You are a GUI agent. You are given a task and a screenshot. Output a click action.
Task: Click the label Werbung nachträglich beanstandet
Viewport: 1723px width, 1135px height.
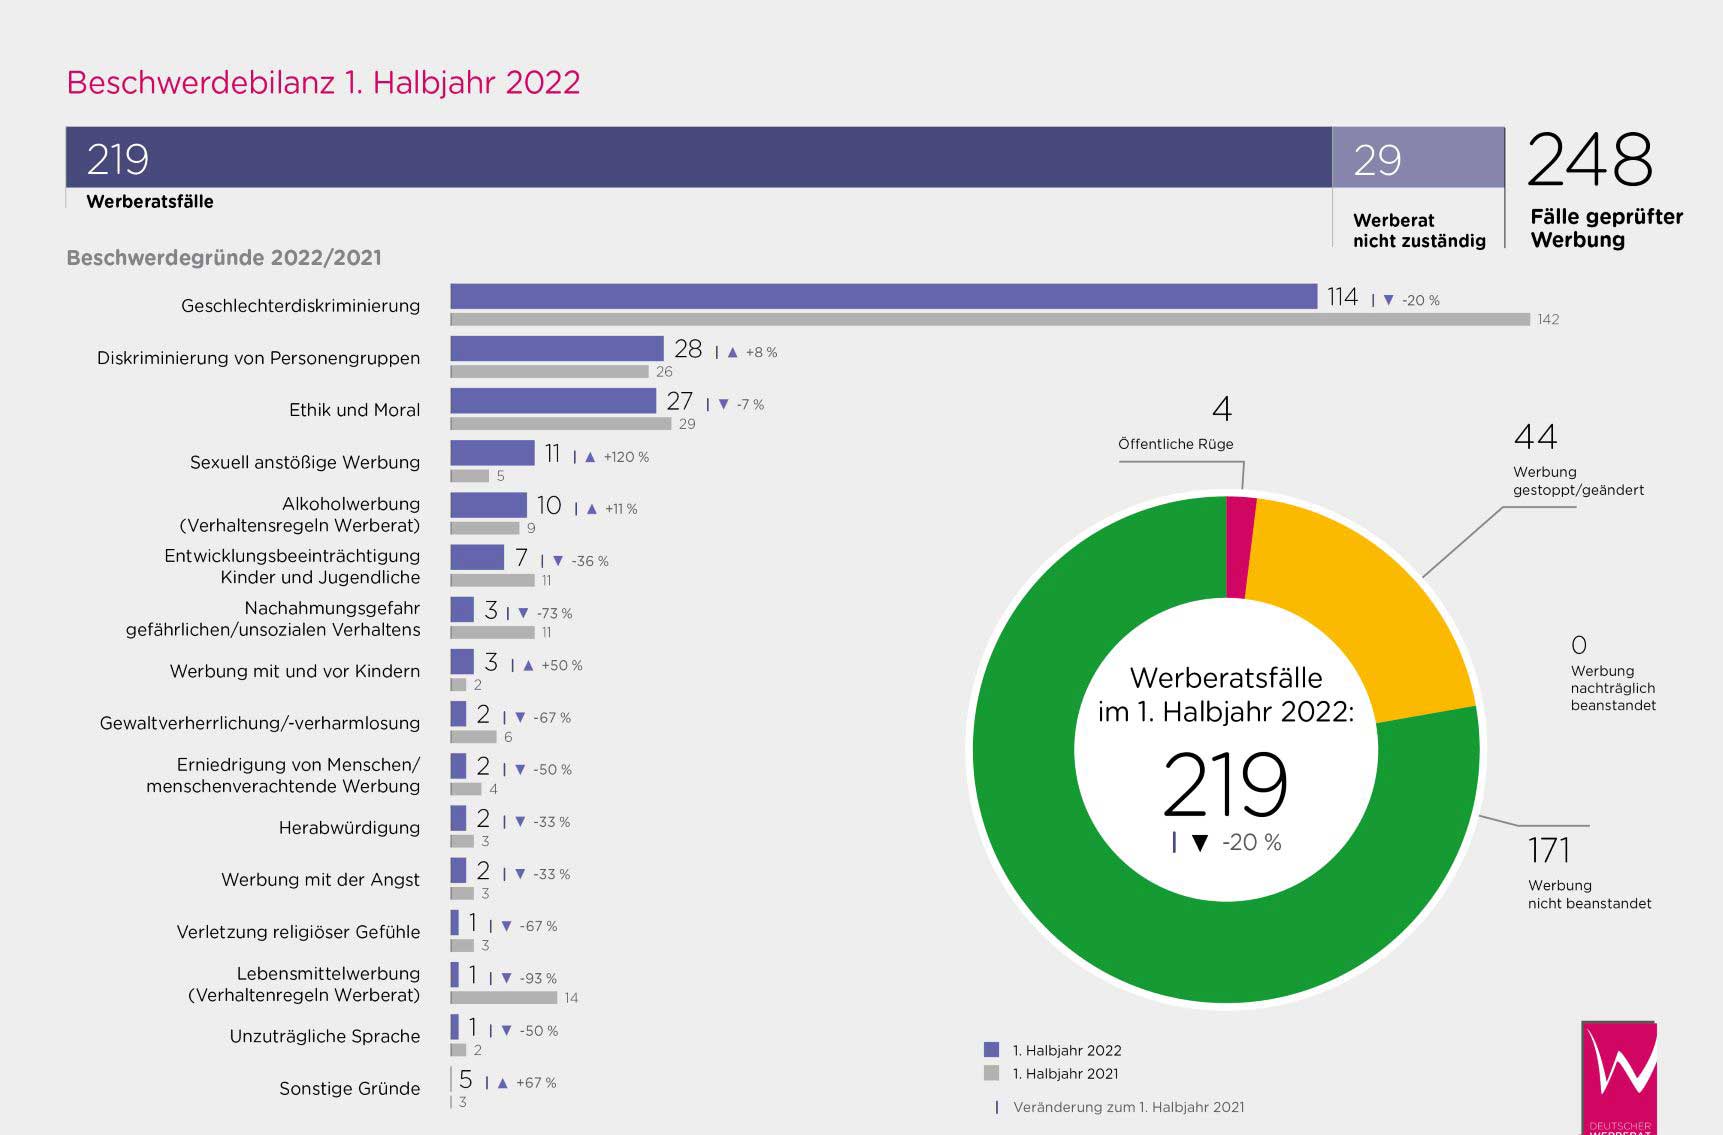(1613, 688)
